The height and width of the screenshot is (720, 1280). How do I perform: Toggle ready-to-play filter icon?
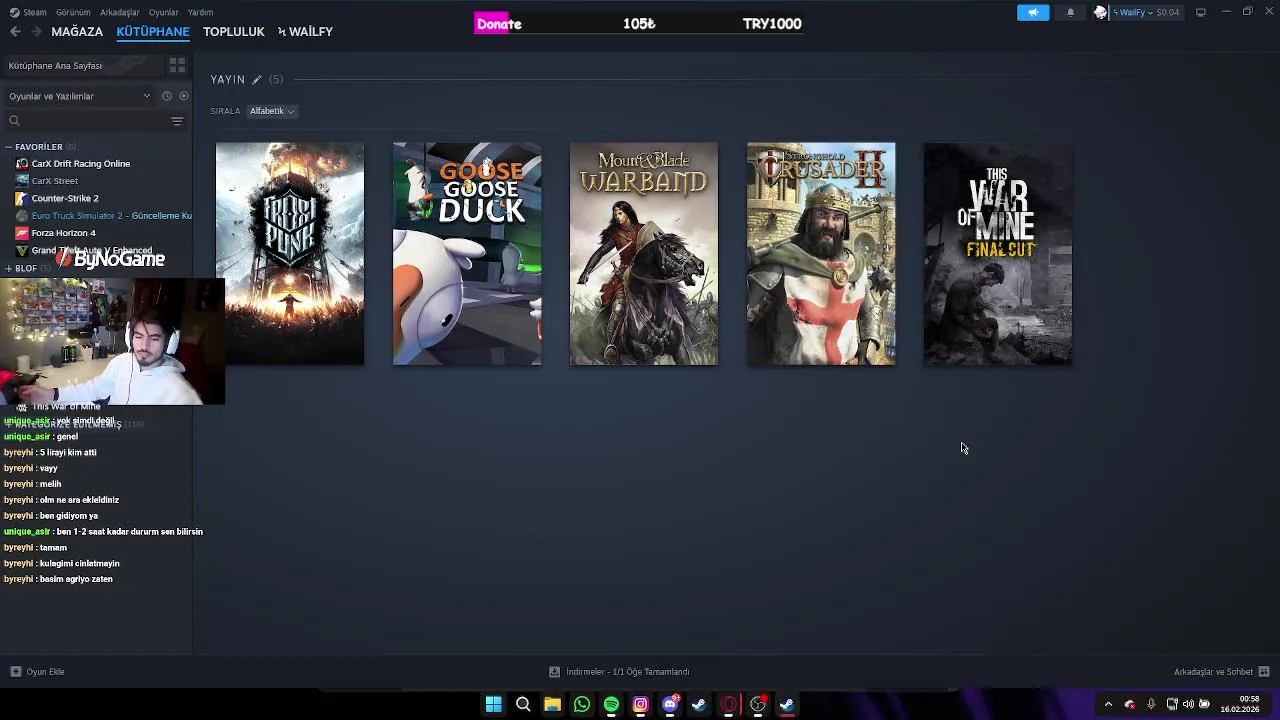click(183, 96)
